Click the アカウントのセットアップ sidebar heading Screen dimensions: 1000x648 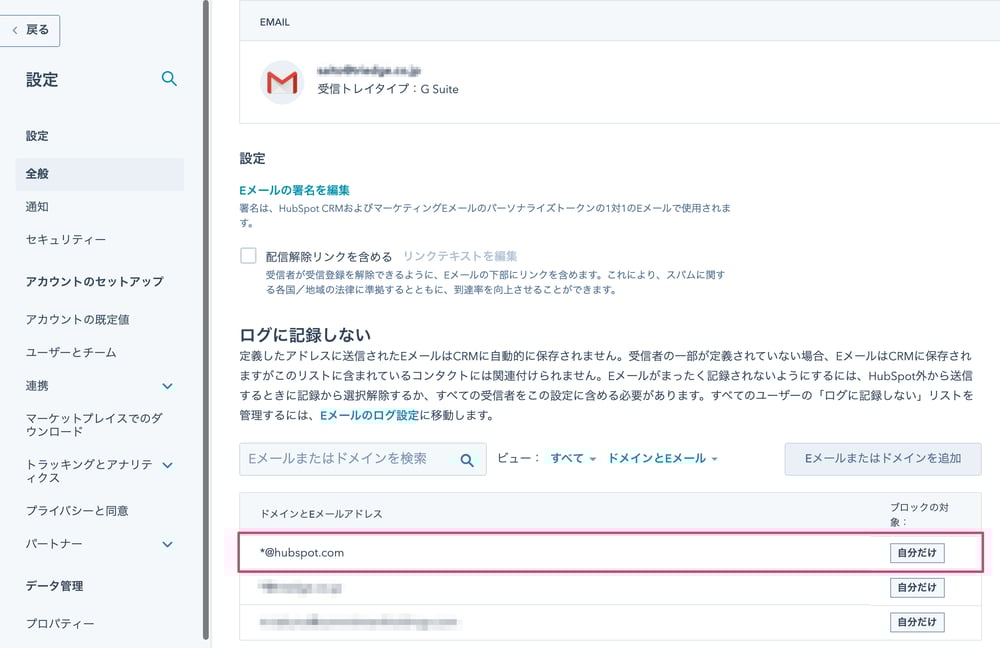[x=94, y=281]
